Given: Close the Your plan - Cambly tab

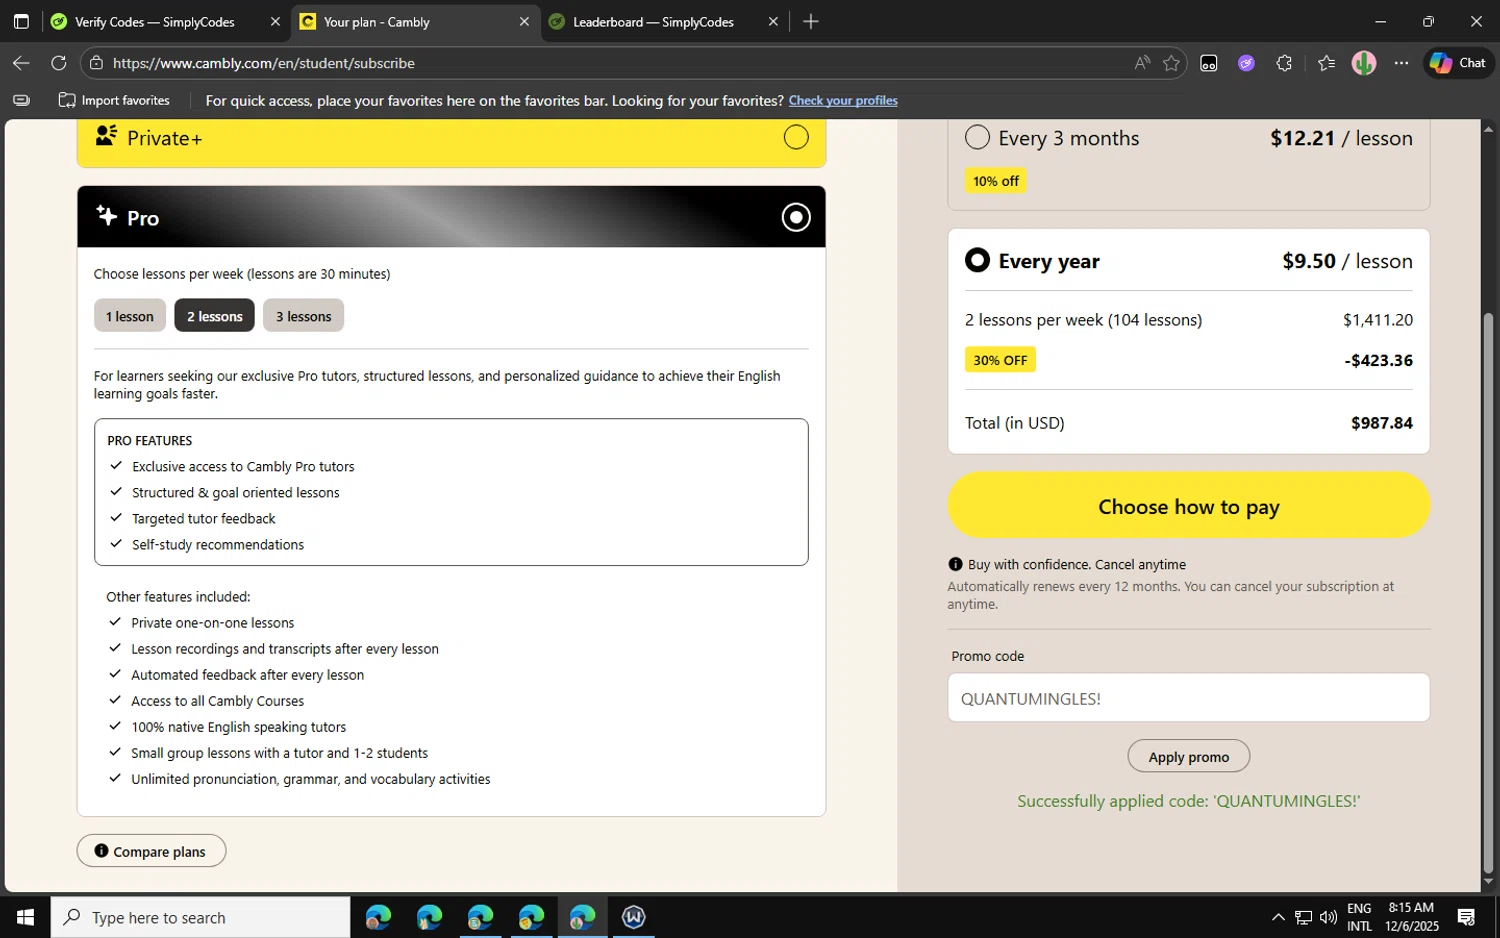Looking at the screenshot, I should (524, 22).
